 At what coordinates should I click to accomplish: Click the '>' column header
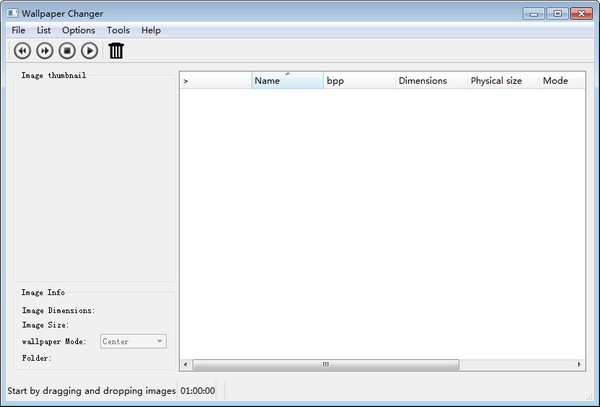tap(215, 81)
